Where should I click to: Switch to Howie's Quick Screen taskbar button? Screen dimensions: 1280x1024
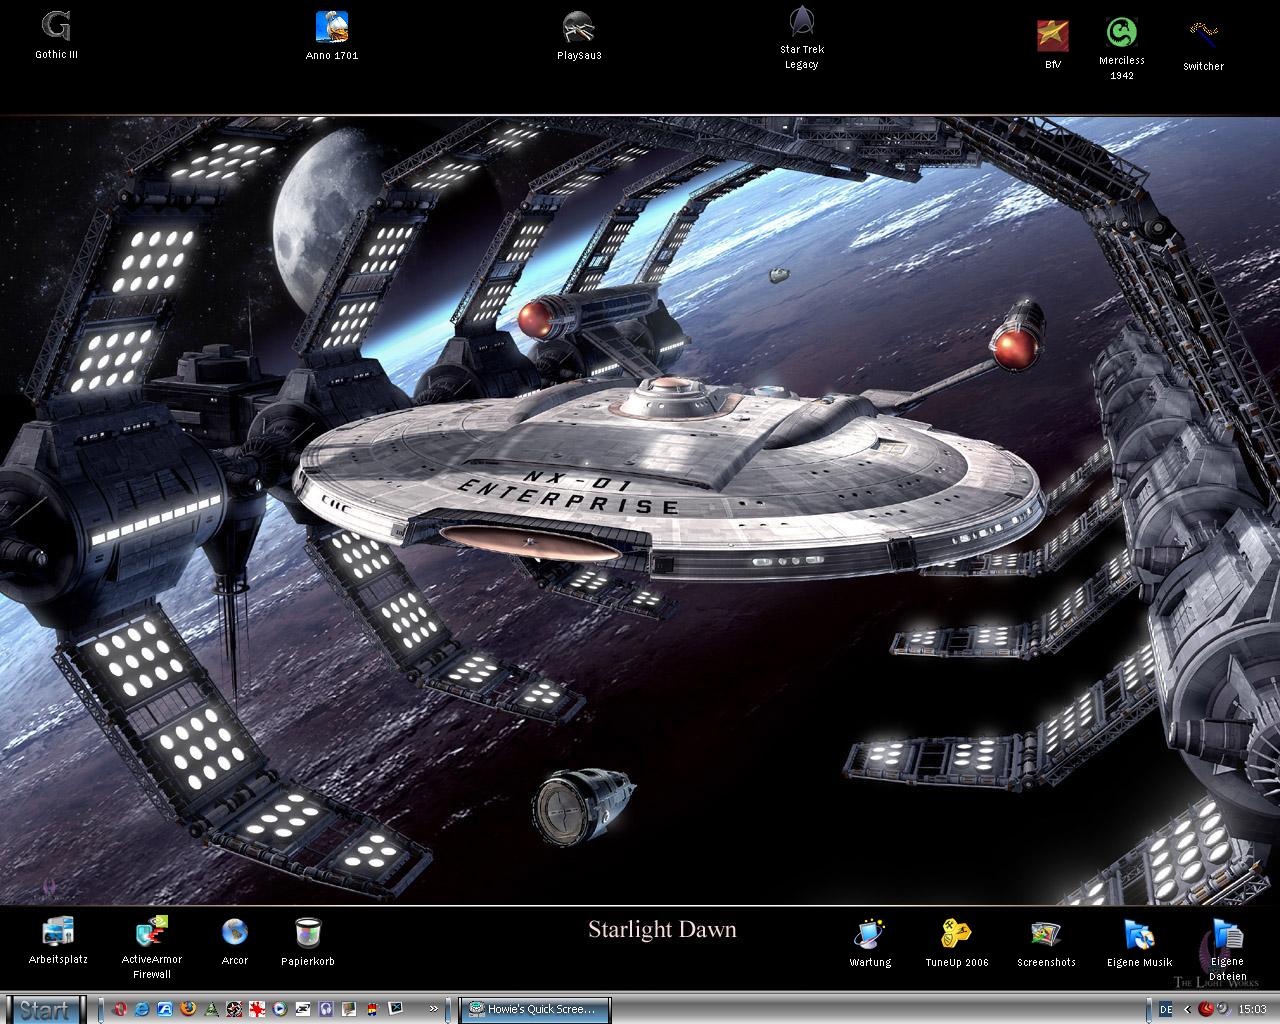point(534,1009)
